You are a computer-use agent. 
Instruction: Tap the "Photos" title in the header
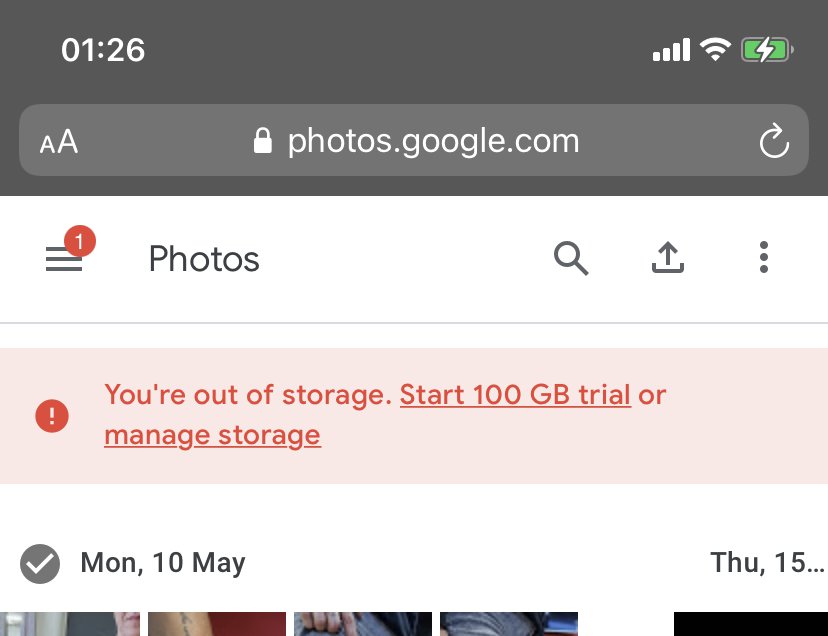pyautogui.click(x=204, y=260)
